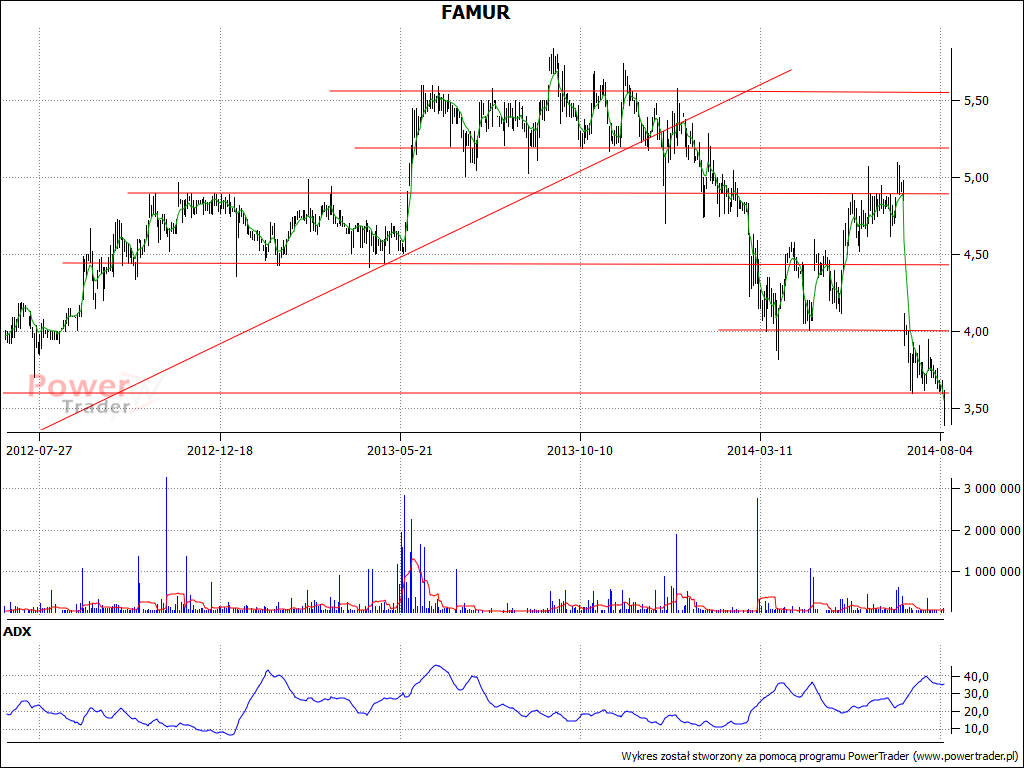Screen dimensions: 1024x768
Task: Click the 30,0 ADX axis label
Action: (978, 694)
